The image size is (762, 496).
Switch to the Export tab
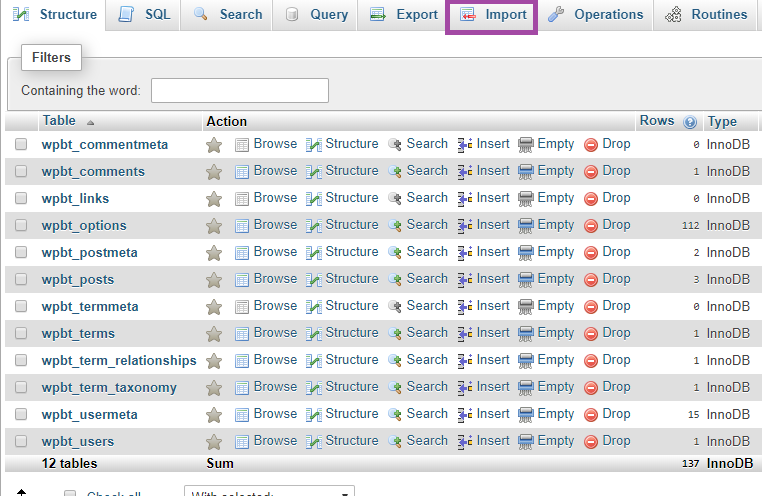tap(403, 15)
